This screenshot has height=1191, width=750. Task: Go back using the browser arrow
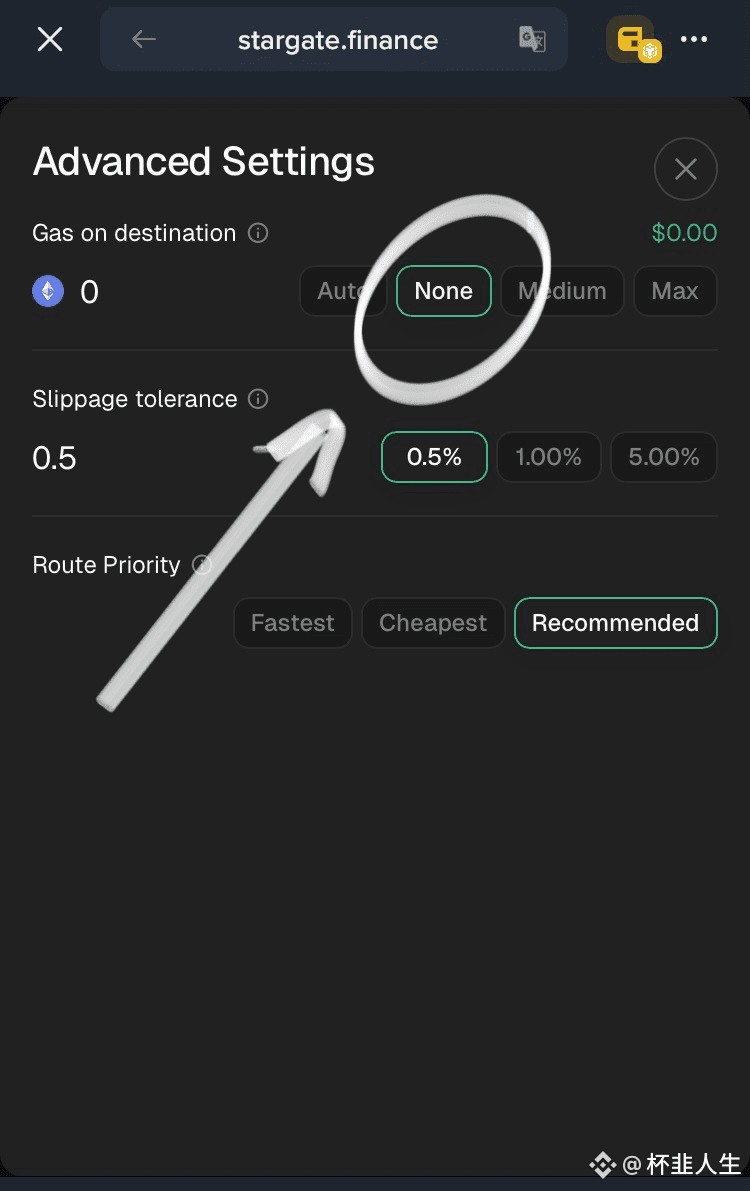point(144,39)
